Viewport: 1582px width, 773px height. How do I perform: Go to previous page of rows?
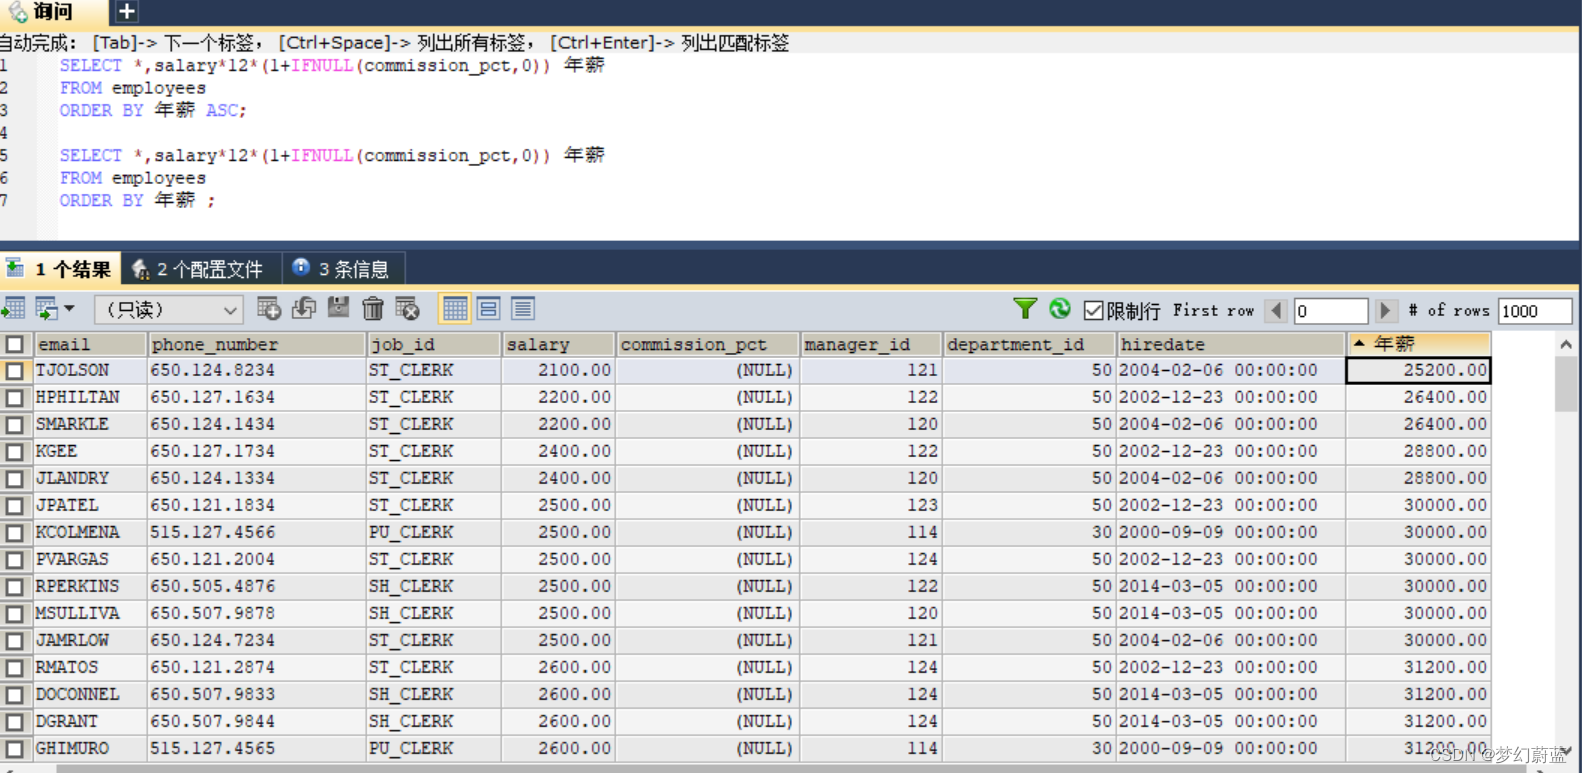click(x=1276, y=311)
